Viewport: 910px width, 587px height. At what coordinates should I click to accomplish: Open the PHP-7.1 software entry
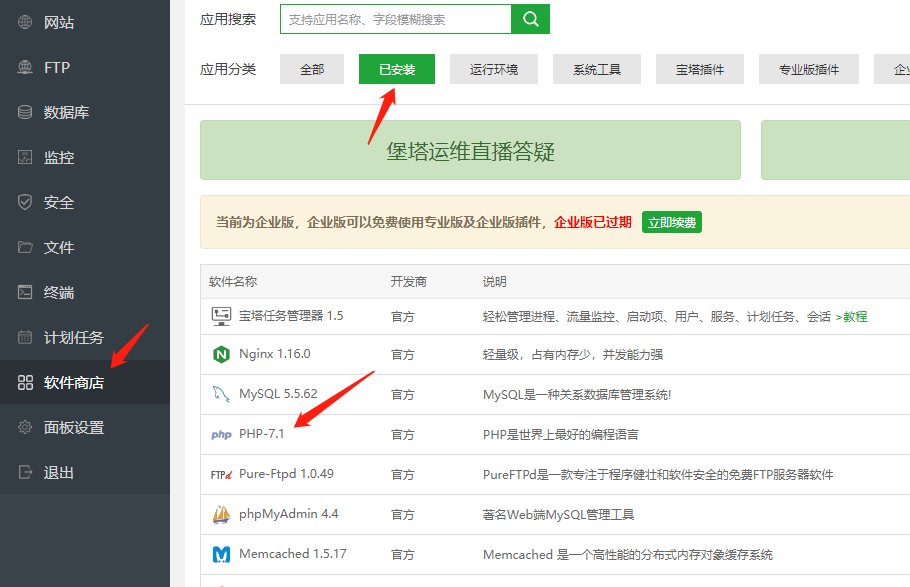coord(262,434)
